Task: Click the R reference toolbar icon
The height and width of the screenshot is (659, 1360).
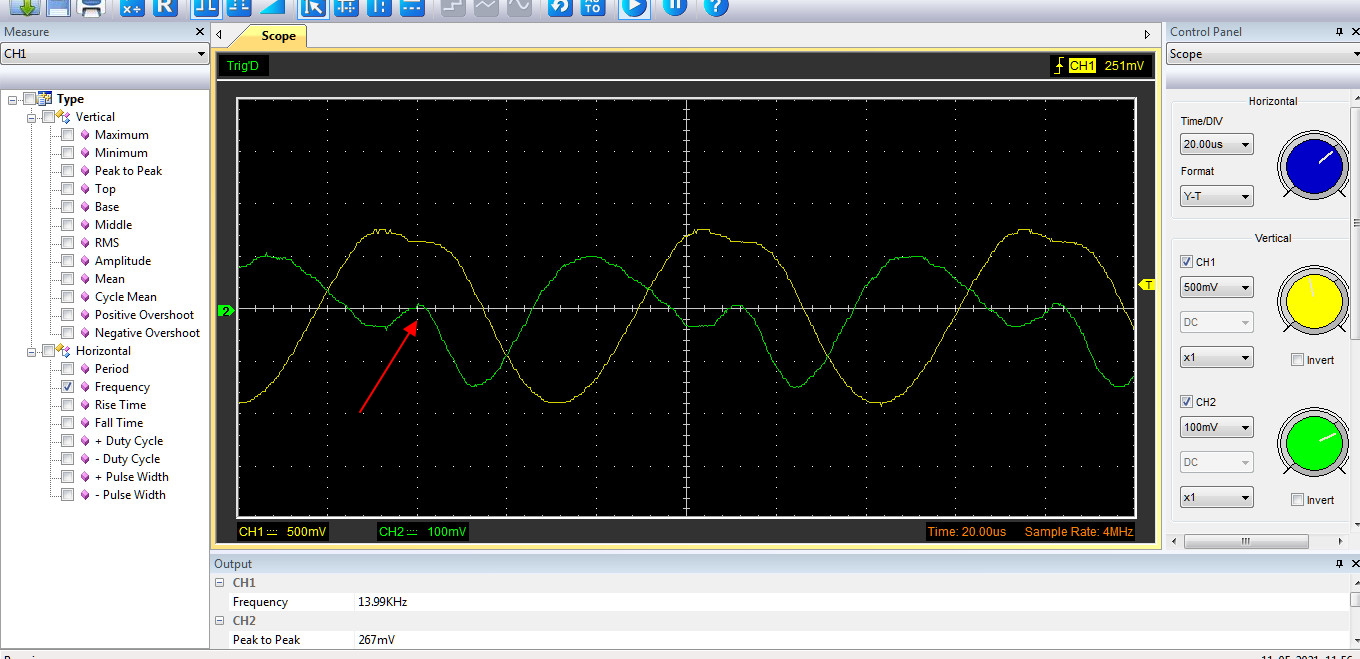Action: pyautogui.click(x=166, y=6)
